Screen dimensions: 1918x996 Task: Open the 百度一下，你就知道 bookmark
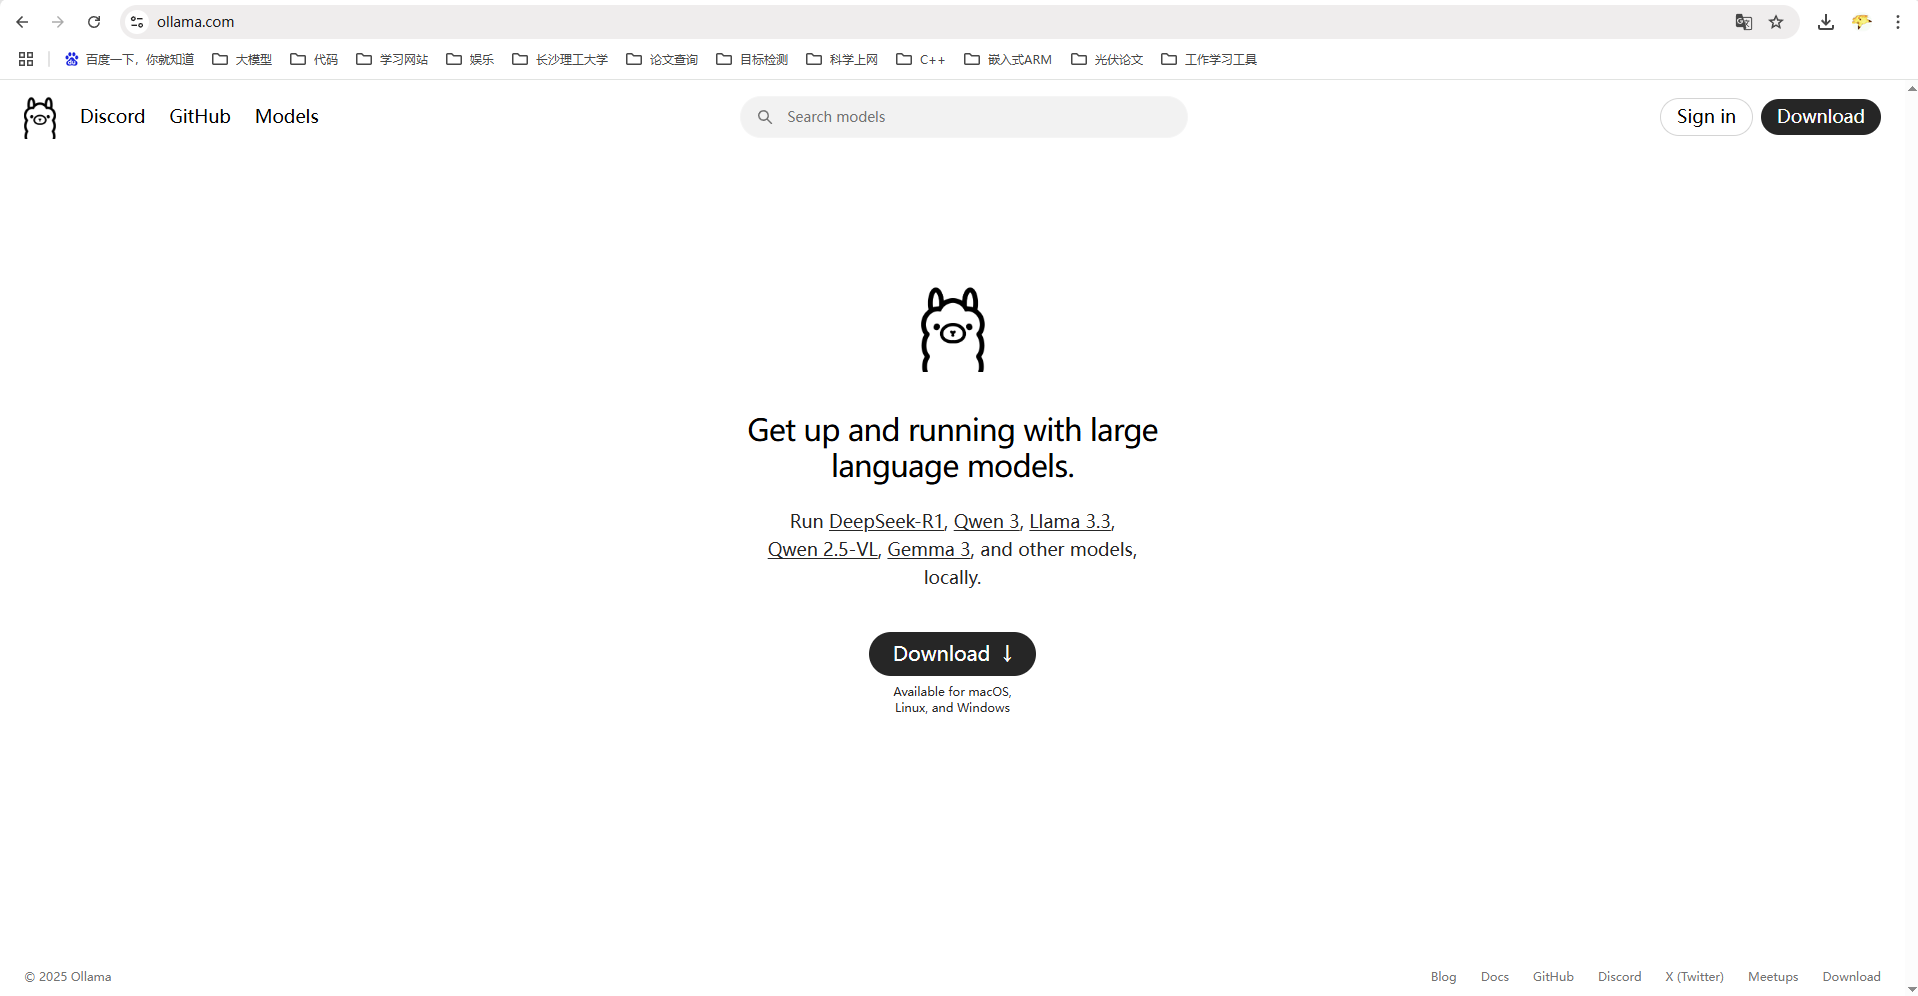[x=129, y=59]
